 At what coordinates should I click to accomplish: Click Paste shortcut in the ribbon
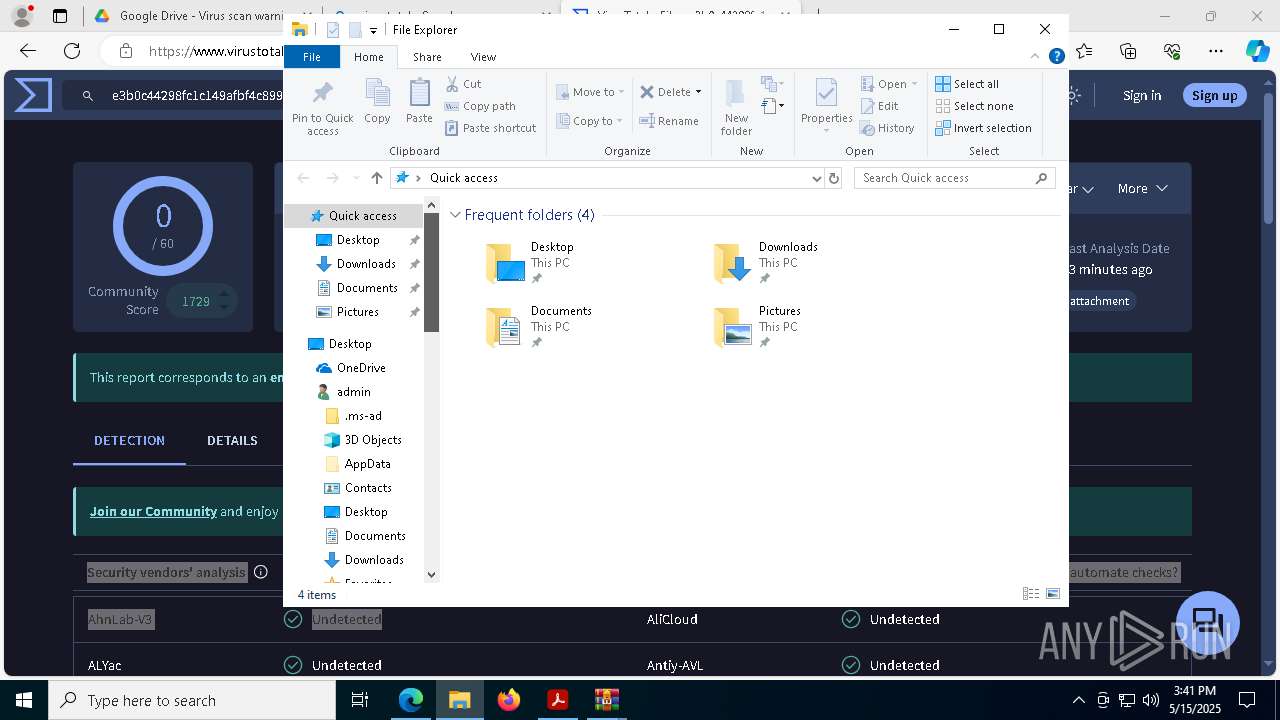tap(490, 128)
